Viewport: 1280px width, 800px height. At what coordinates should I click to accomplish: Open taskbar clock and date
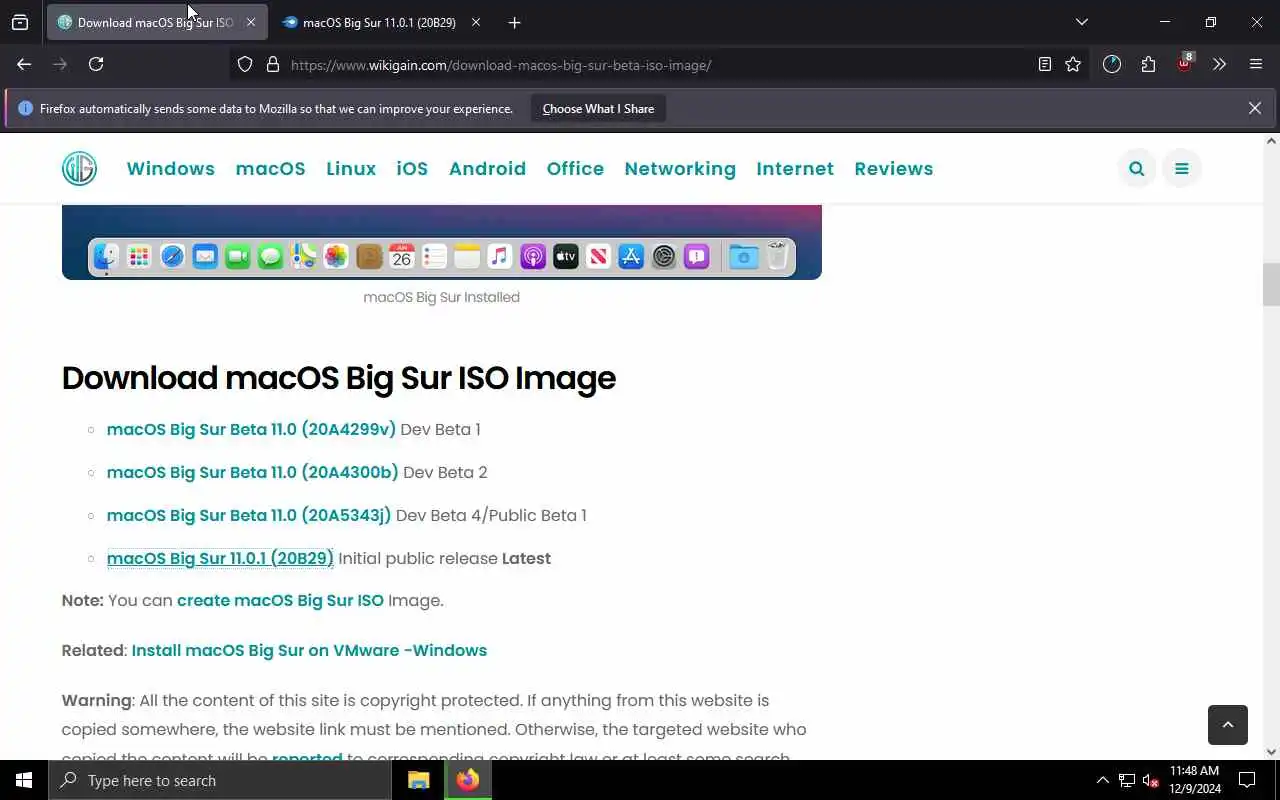(1195, 780)
